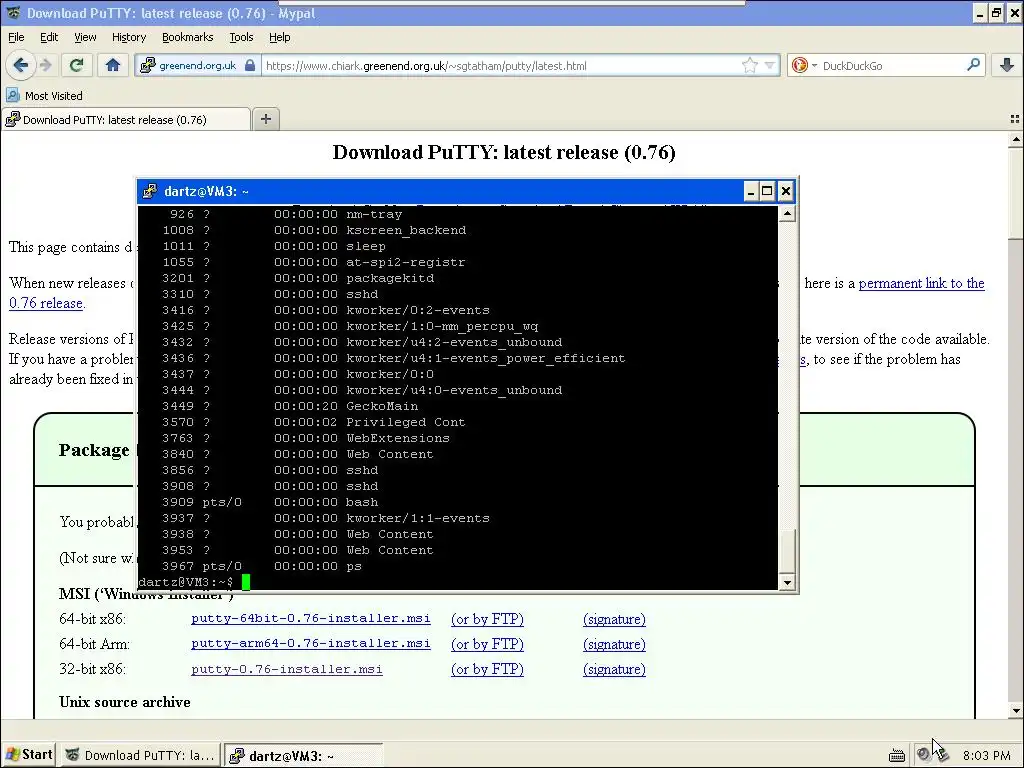Click the PuTTY terminal scrollbar thumb

click(x=788, y=549)
